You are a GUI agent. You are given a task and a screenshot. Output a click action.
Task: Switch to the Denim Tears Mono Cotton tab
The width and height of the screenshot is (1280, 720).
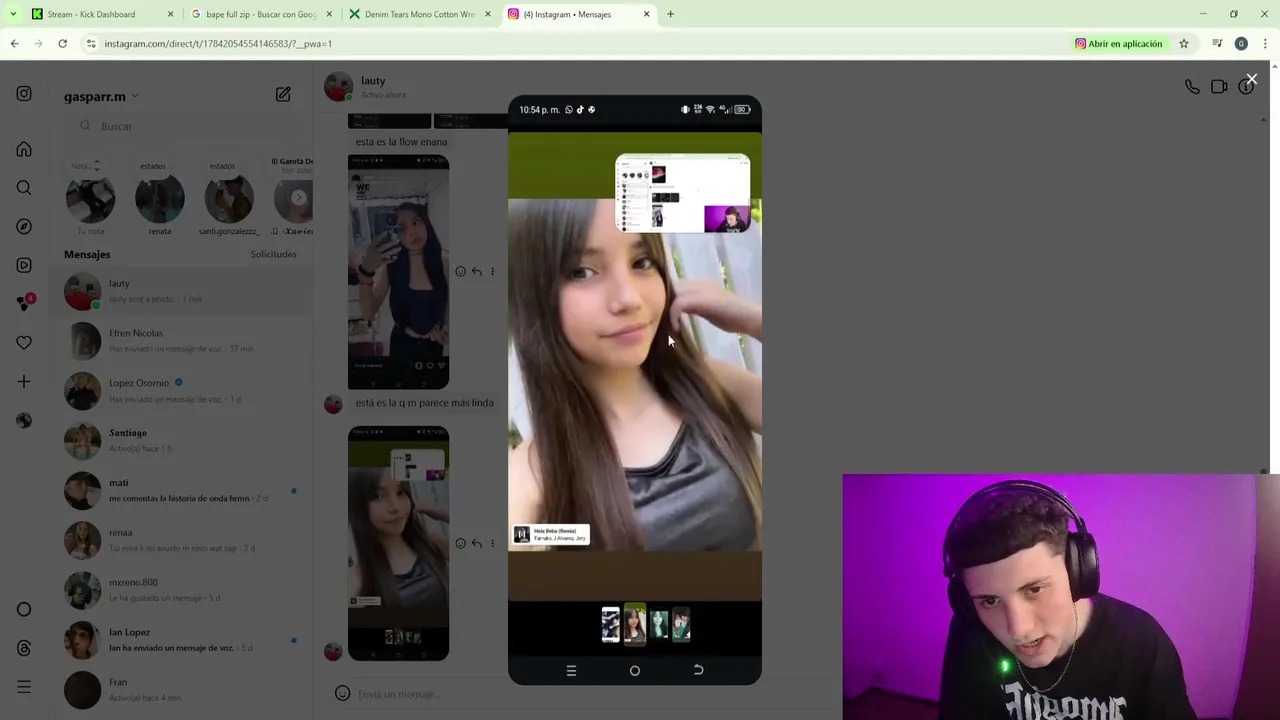(x=420, y=14)
